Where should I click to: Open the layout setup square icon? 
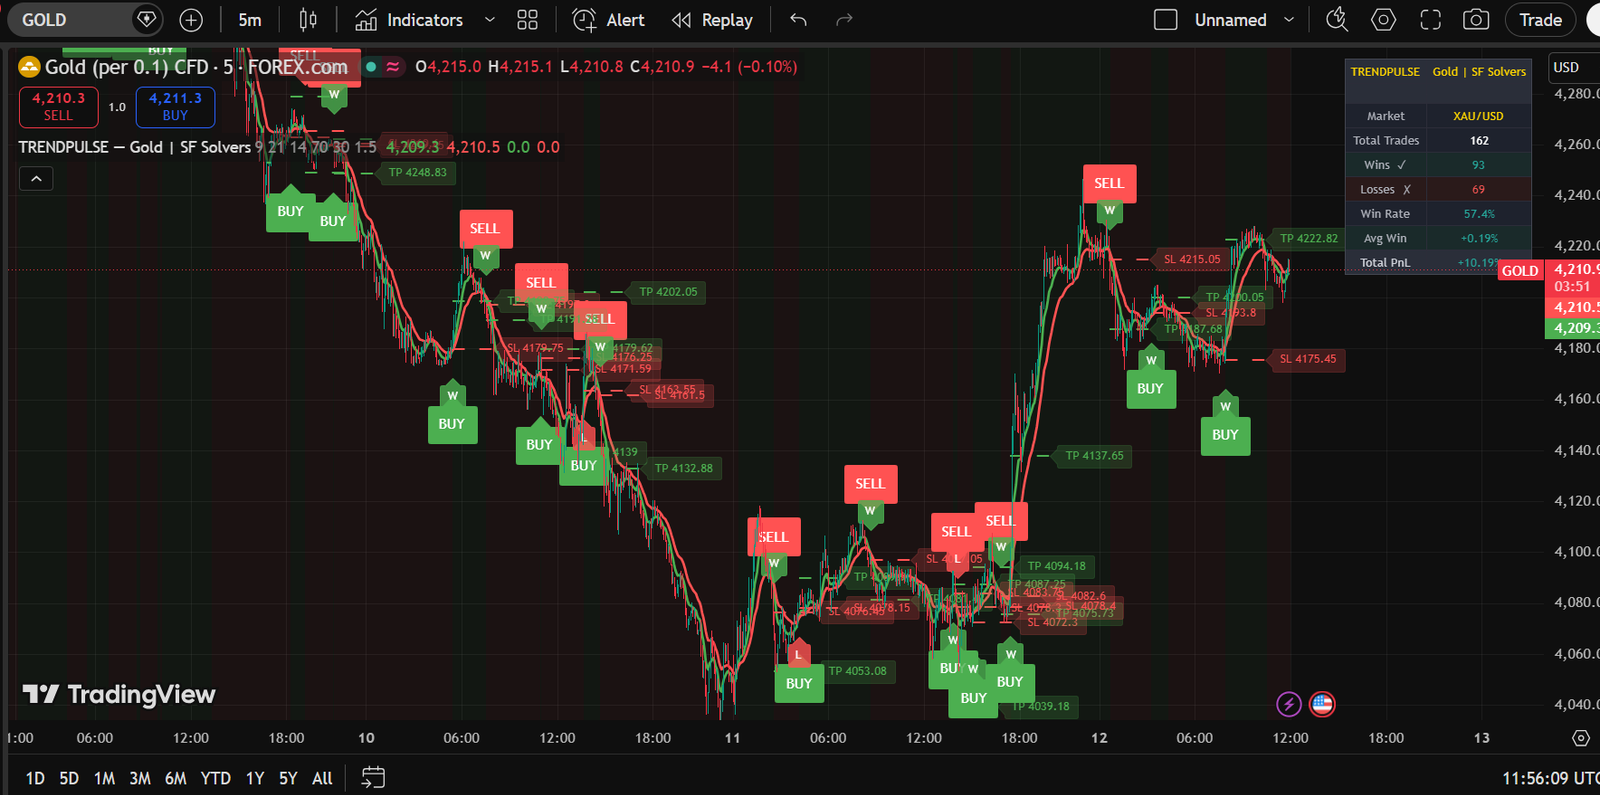(x=1165, y=20)
